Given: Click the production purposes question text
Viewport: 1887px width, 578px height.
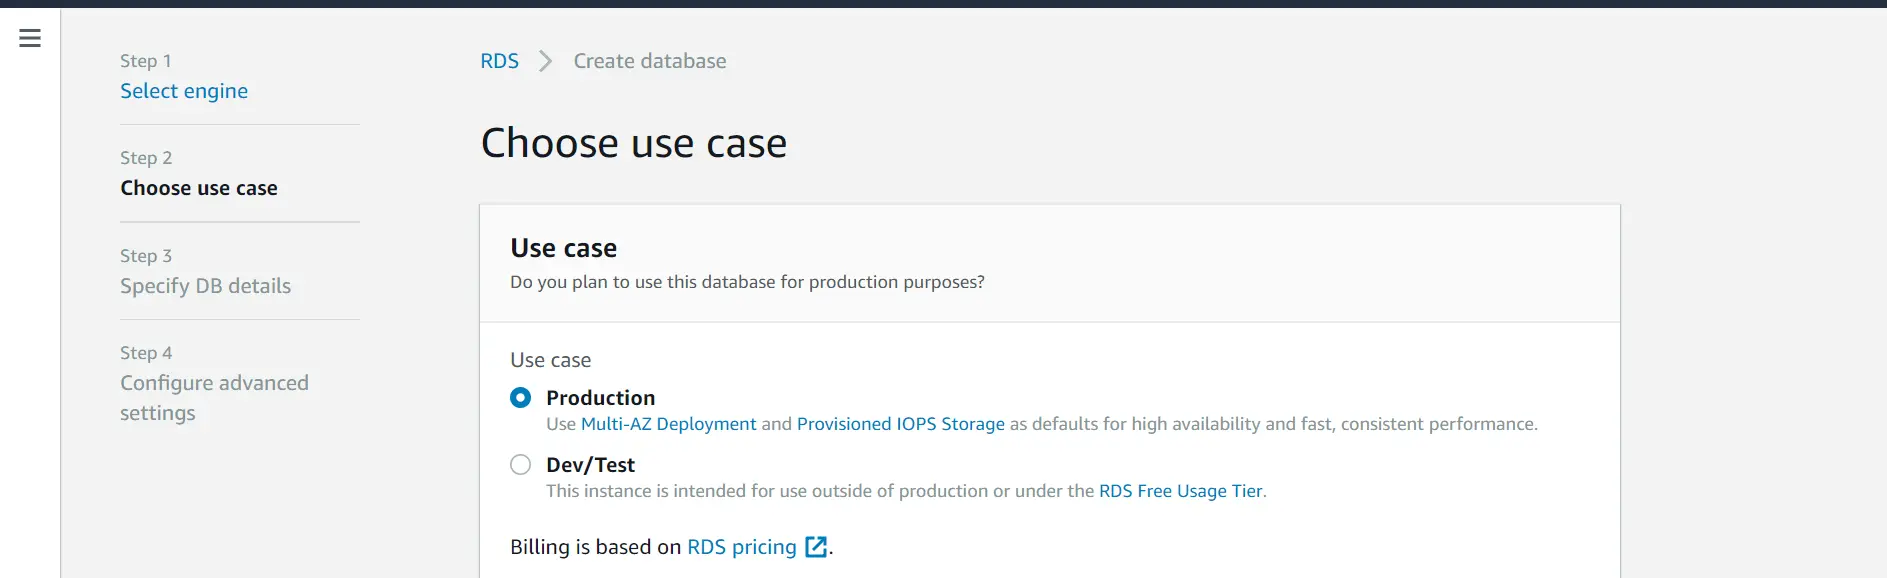Looking at the screenshot, I should [747, 282].
